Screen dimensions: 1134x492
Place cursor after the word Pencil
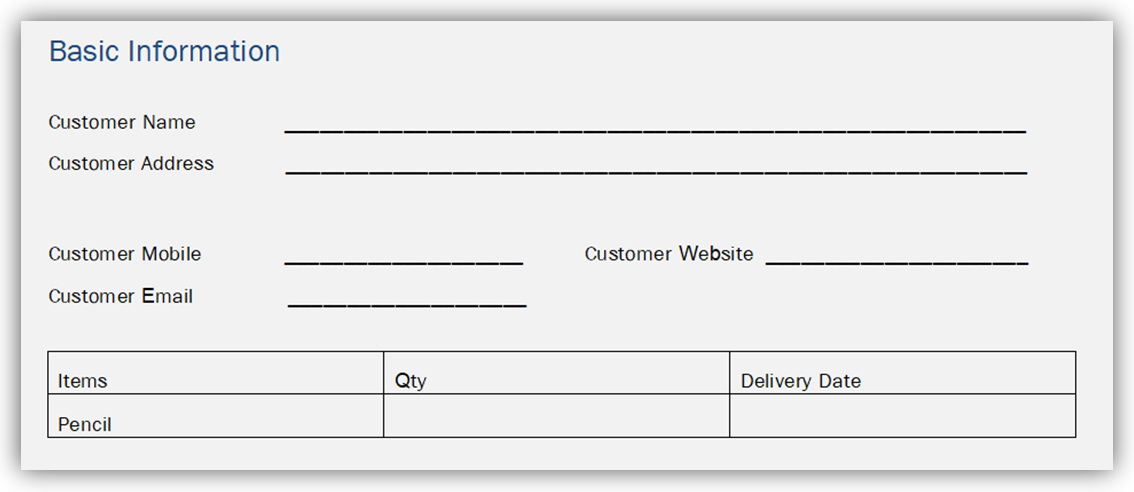114,425
